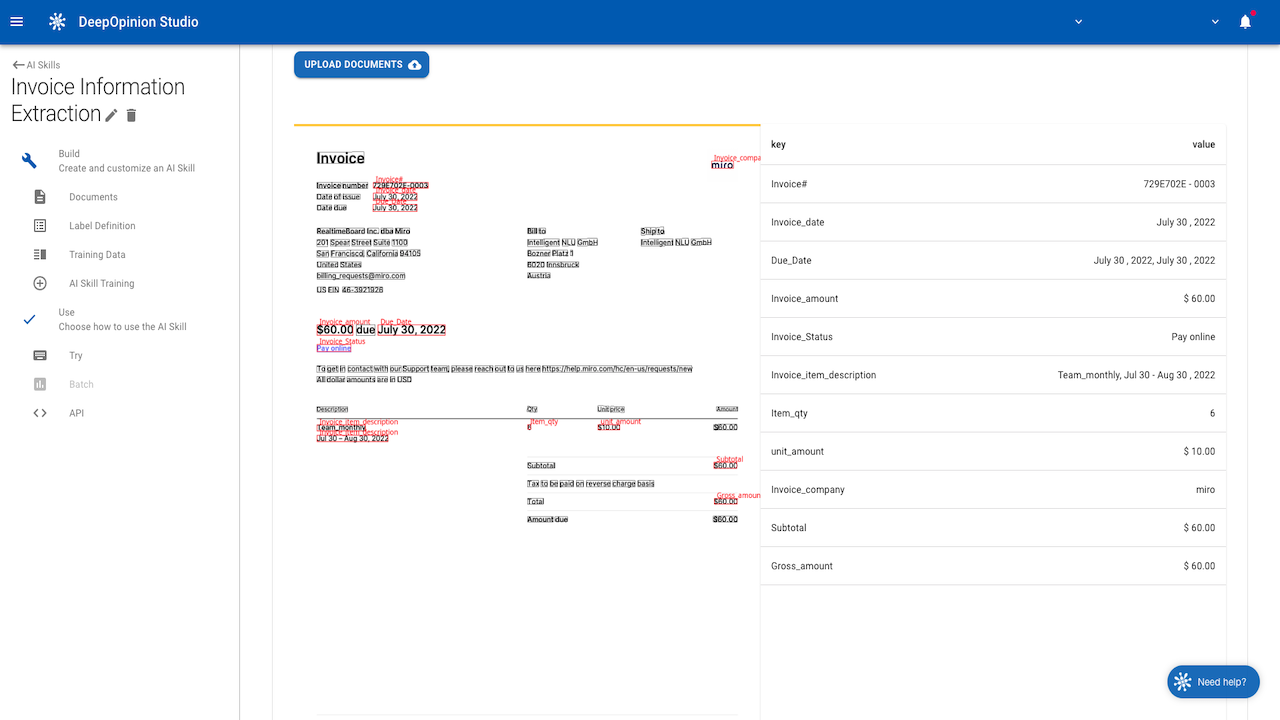Click the Upload Documents button
Screen dimensions: 1280x720
[x=361, y=64]
